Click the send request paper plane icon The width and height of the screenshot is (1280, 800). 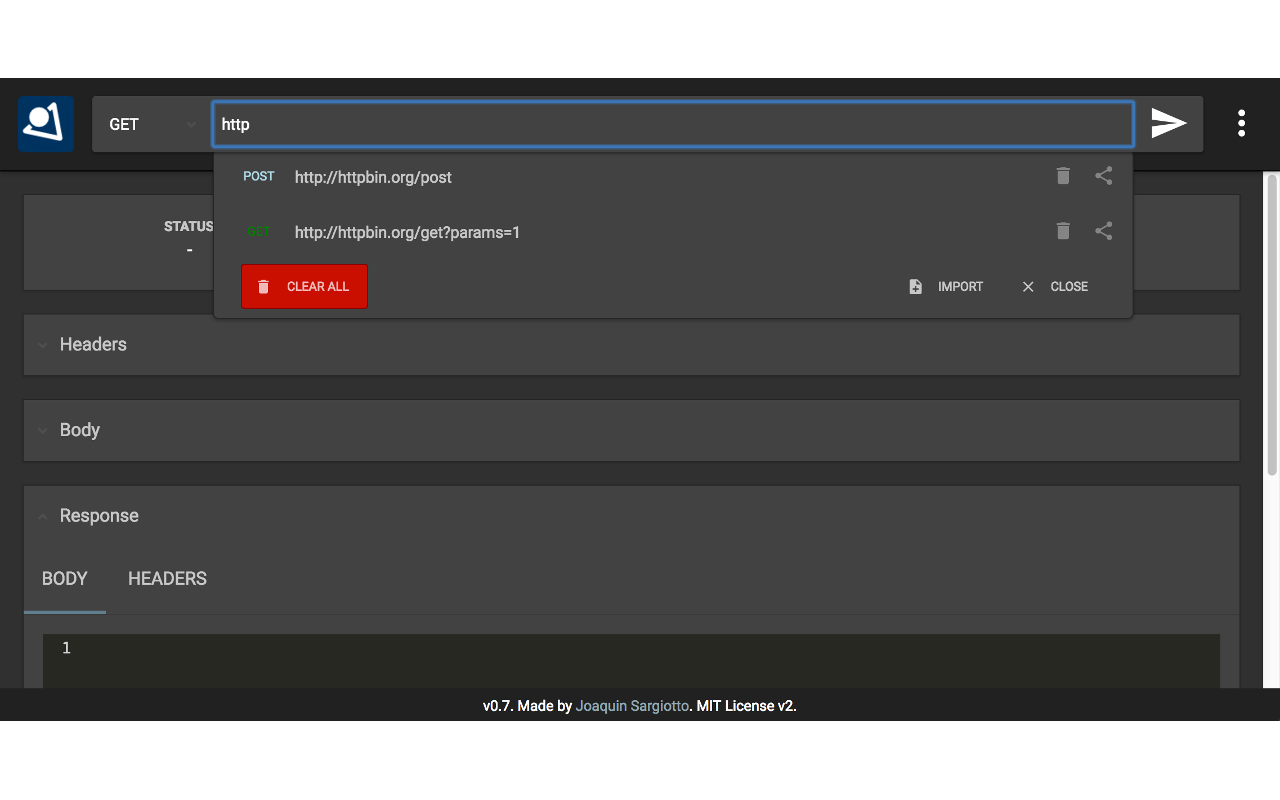point(1168,123)
